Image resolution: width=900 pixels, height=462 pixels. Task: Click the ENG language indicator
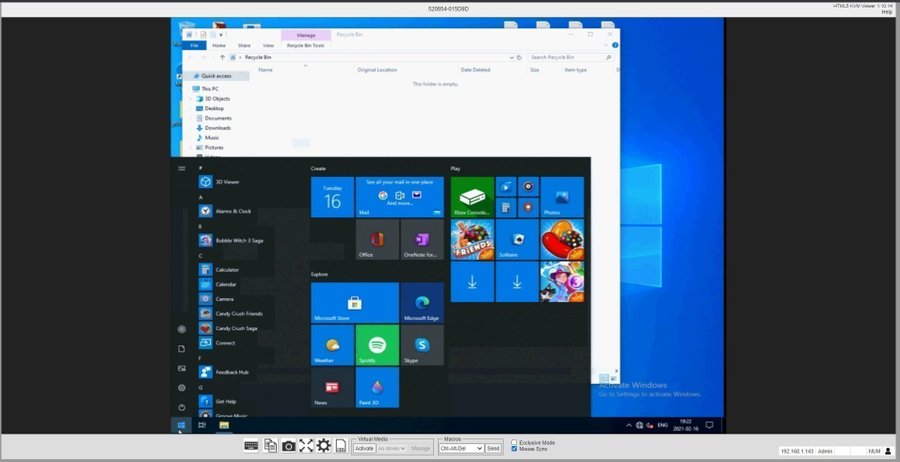(x=662, y=425)
